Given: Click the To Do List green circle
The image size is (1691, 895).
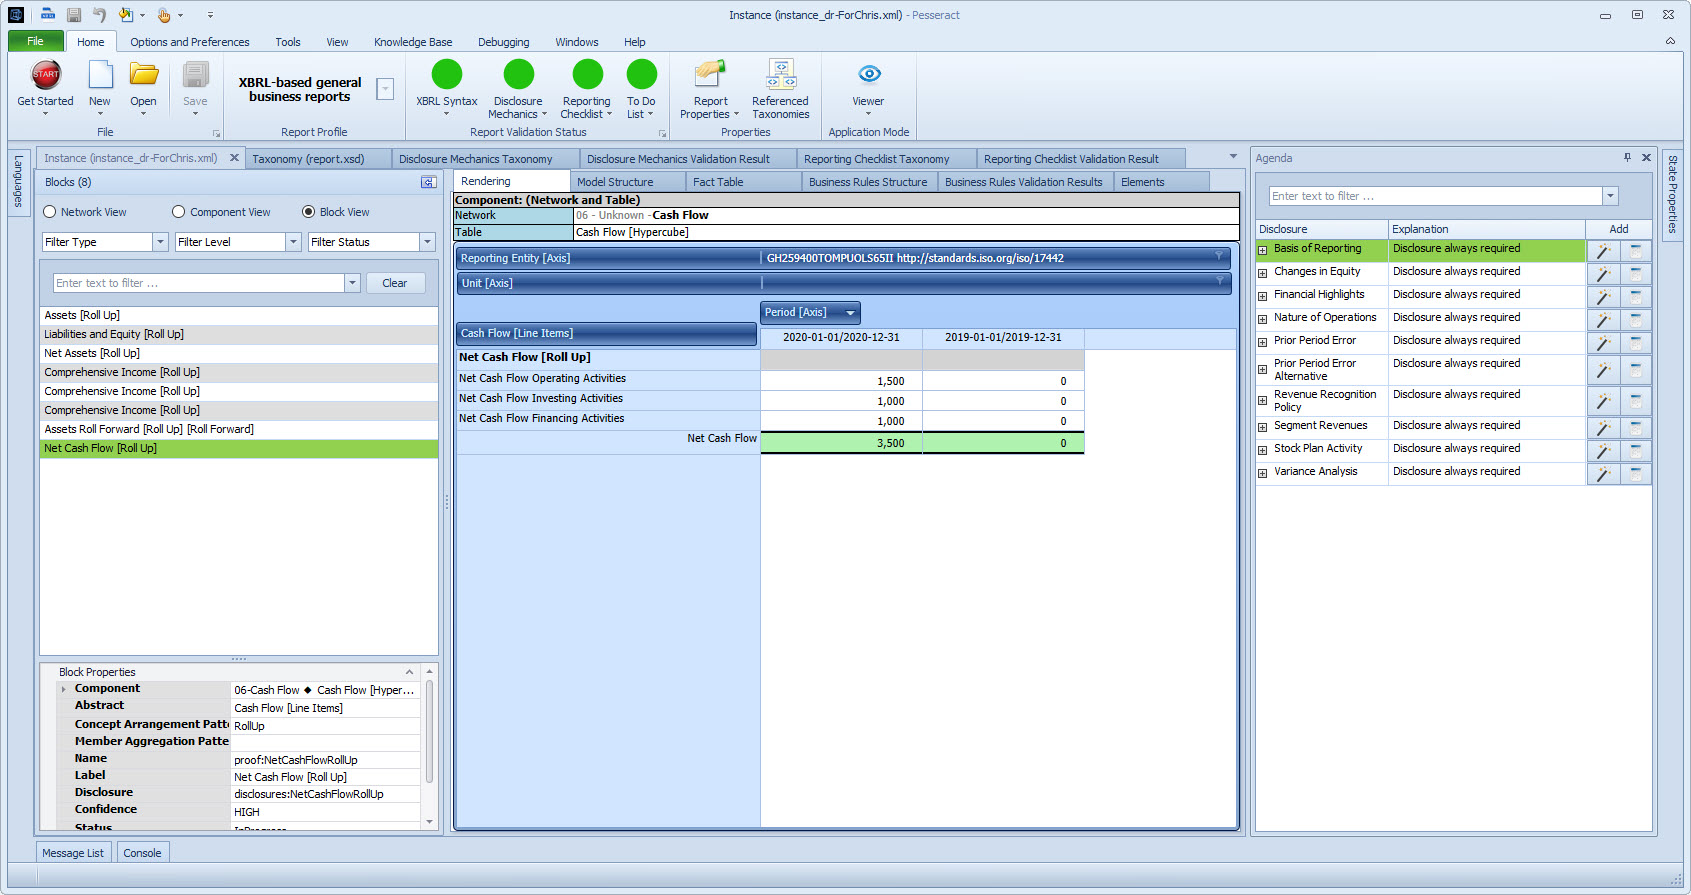Looking at the screenshot, I should (x=641, y=75).
